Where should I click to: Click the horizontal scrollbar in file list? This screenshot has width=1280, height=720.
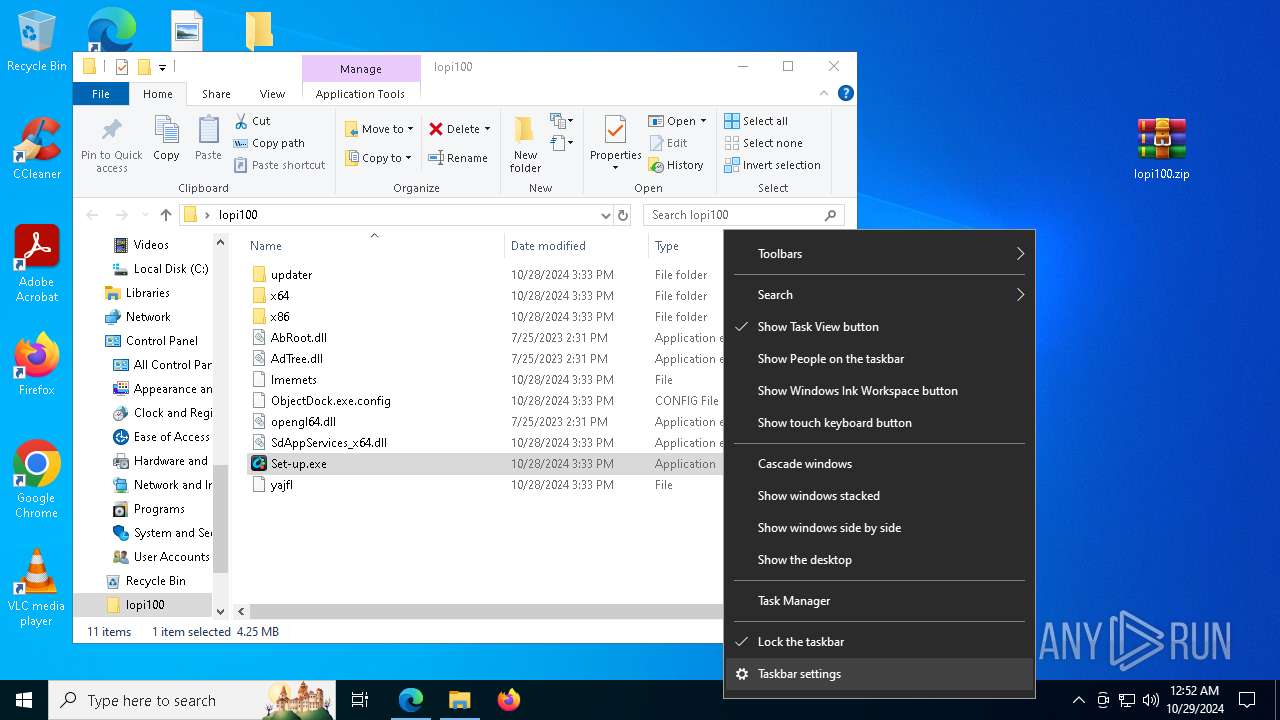485,610
